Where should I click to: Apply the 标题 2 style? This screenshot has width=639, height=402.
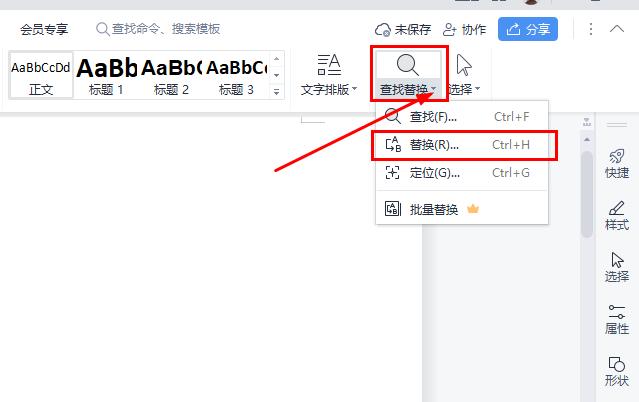click(171, 75)
